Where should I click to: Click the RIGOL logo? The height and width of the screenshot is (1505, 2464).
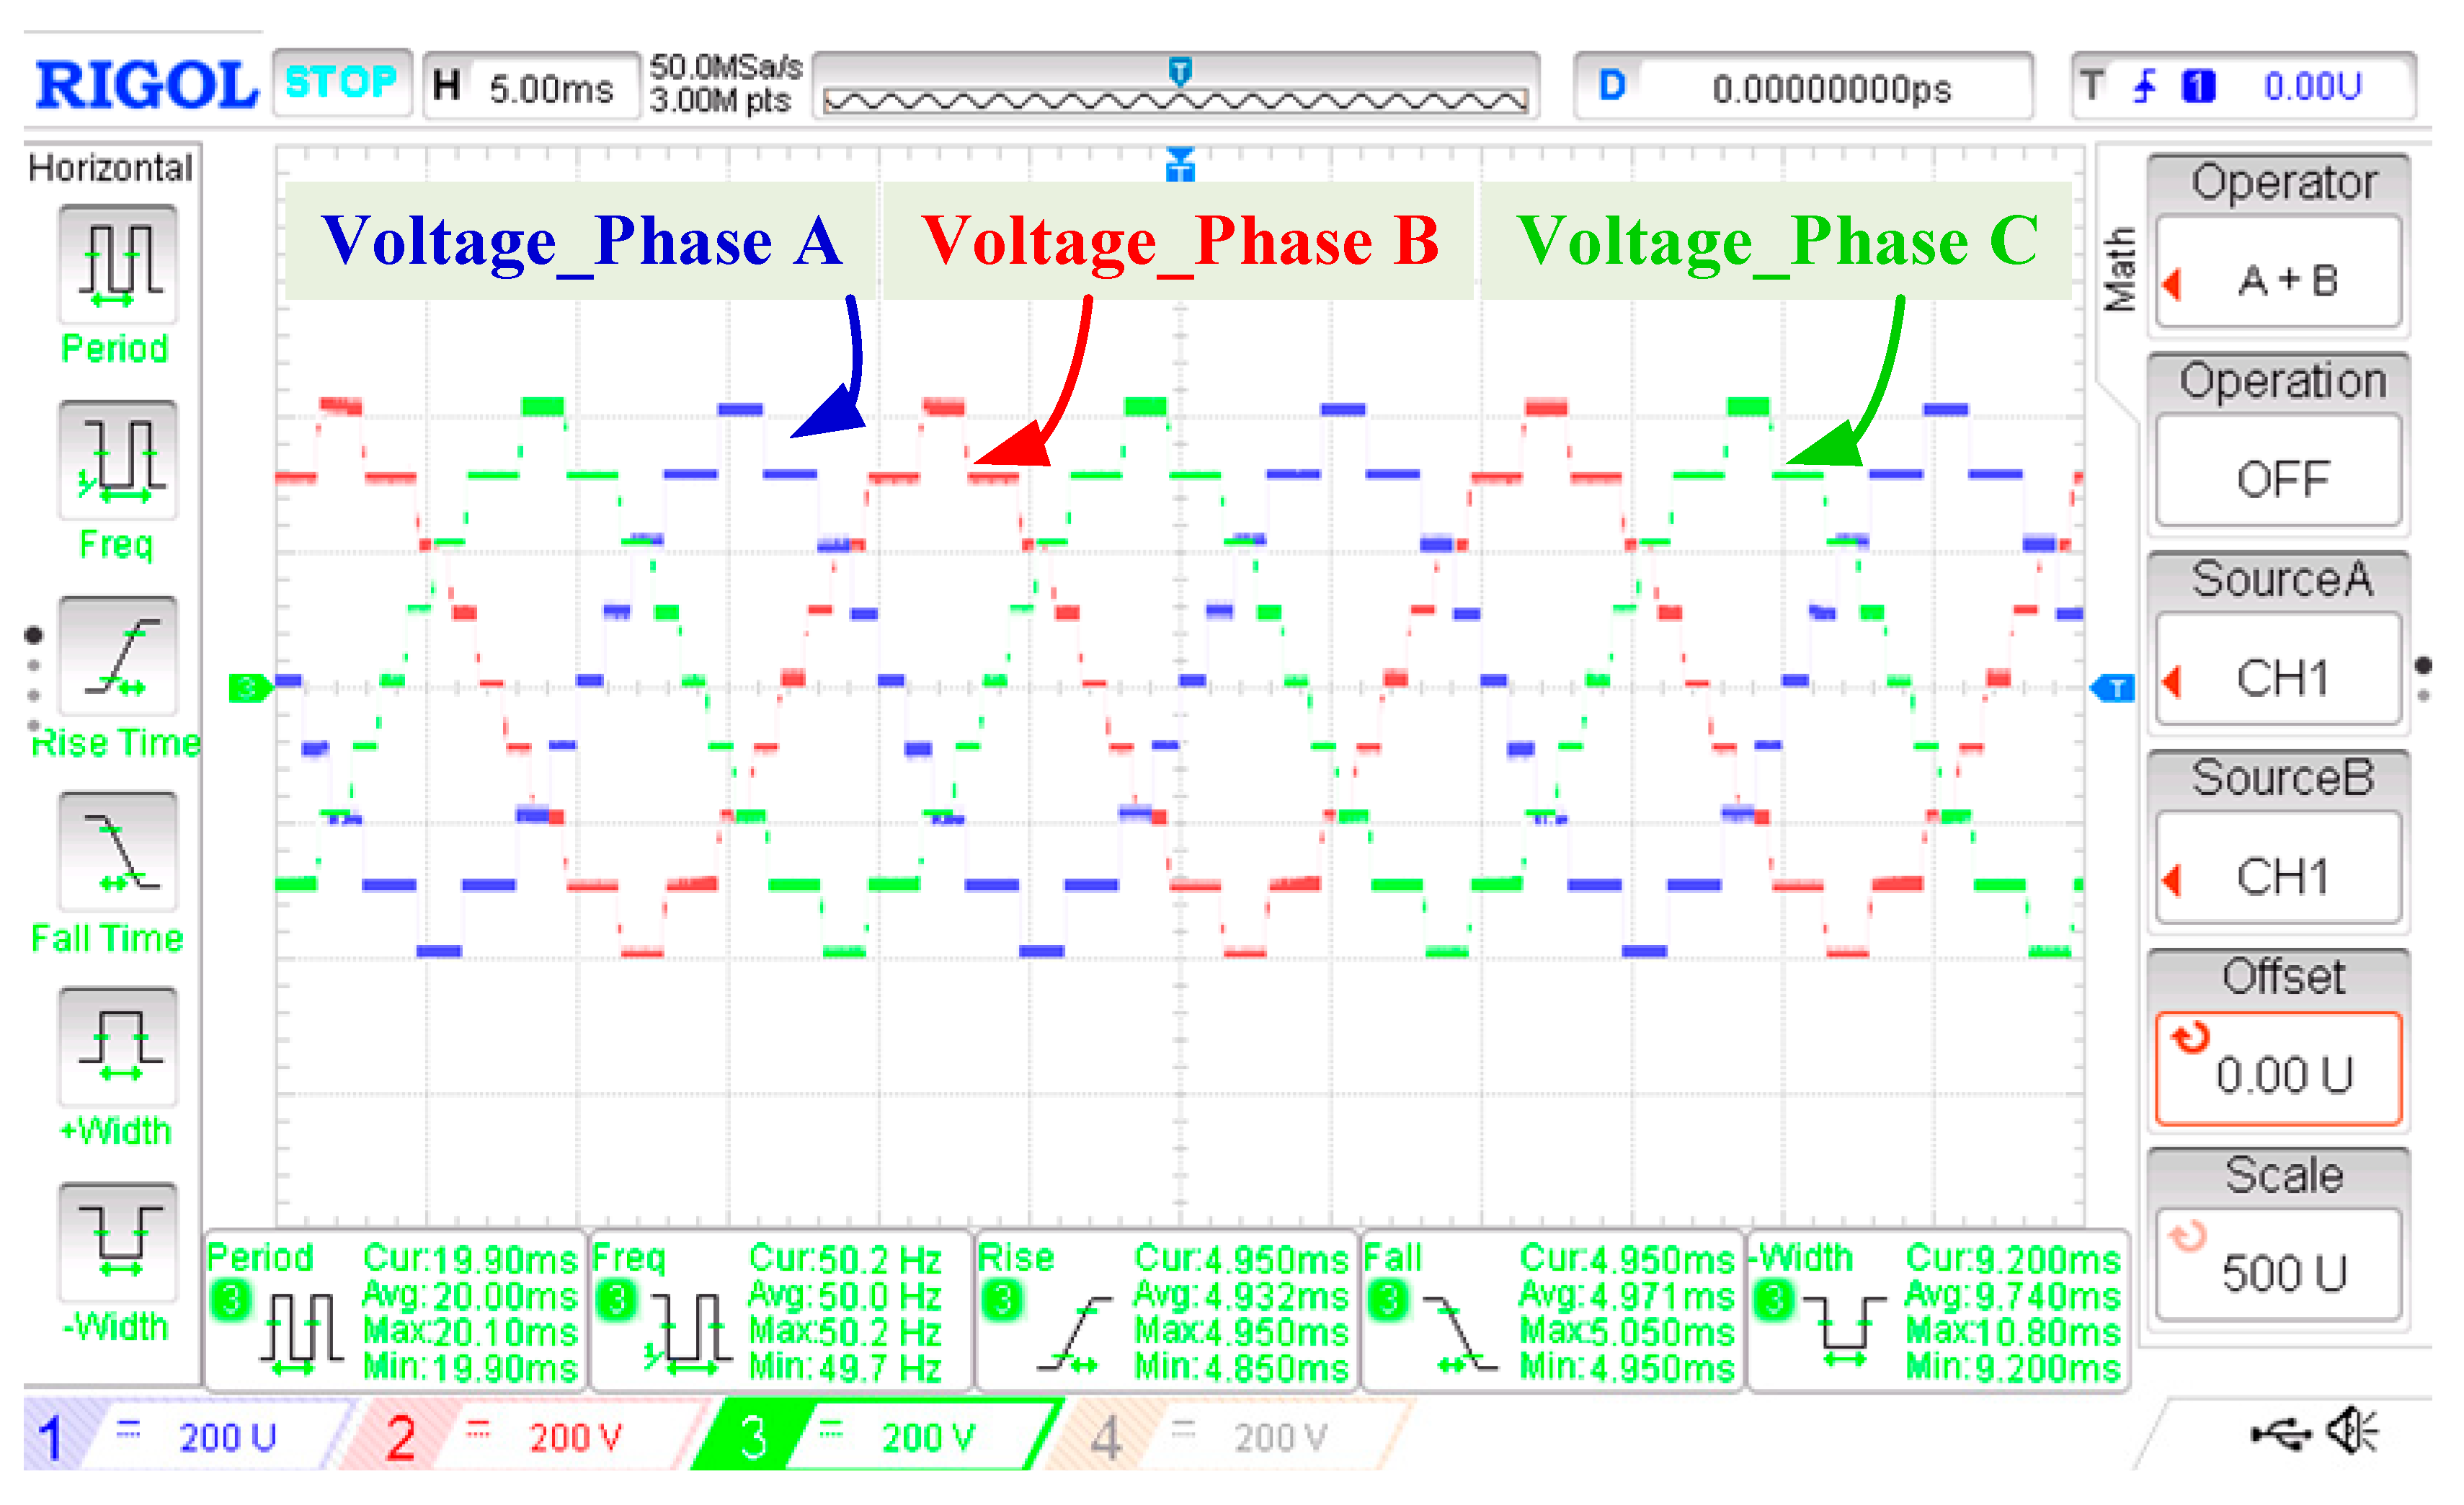point(147,84)
